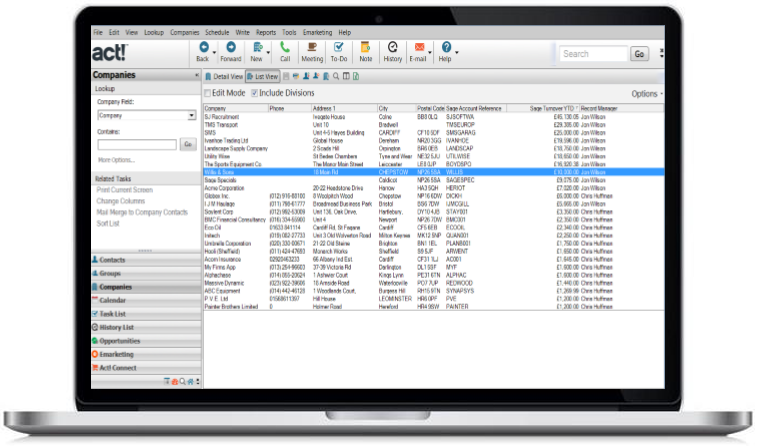Click the To-Do toolbar icon

pyautogui.click(x=338, y=47)
